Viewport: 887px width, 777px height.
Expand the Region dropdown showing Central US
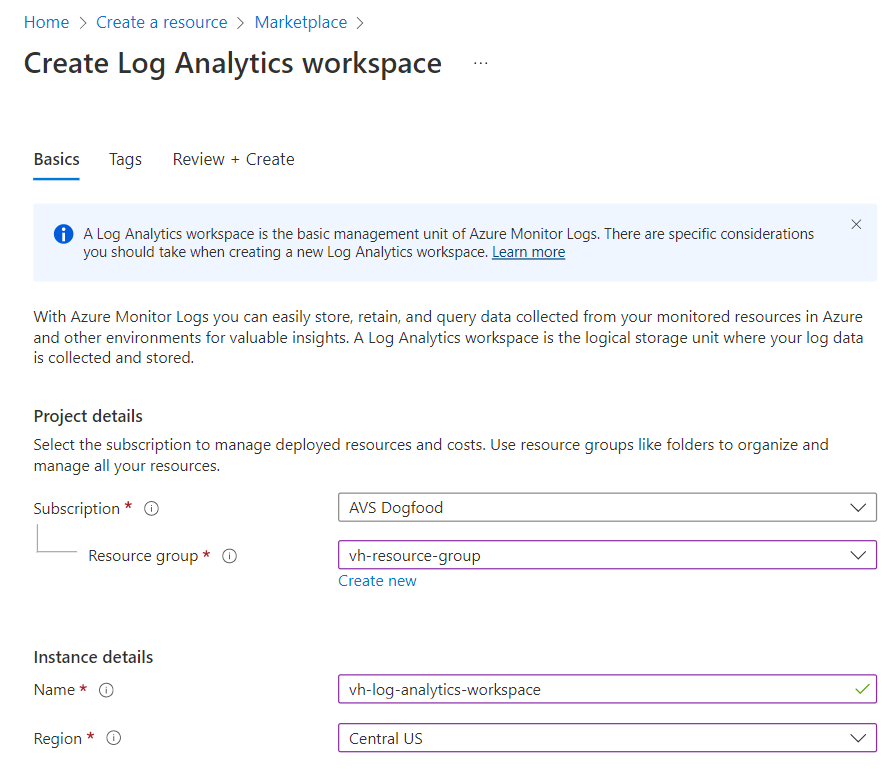pos(607,739)
